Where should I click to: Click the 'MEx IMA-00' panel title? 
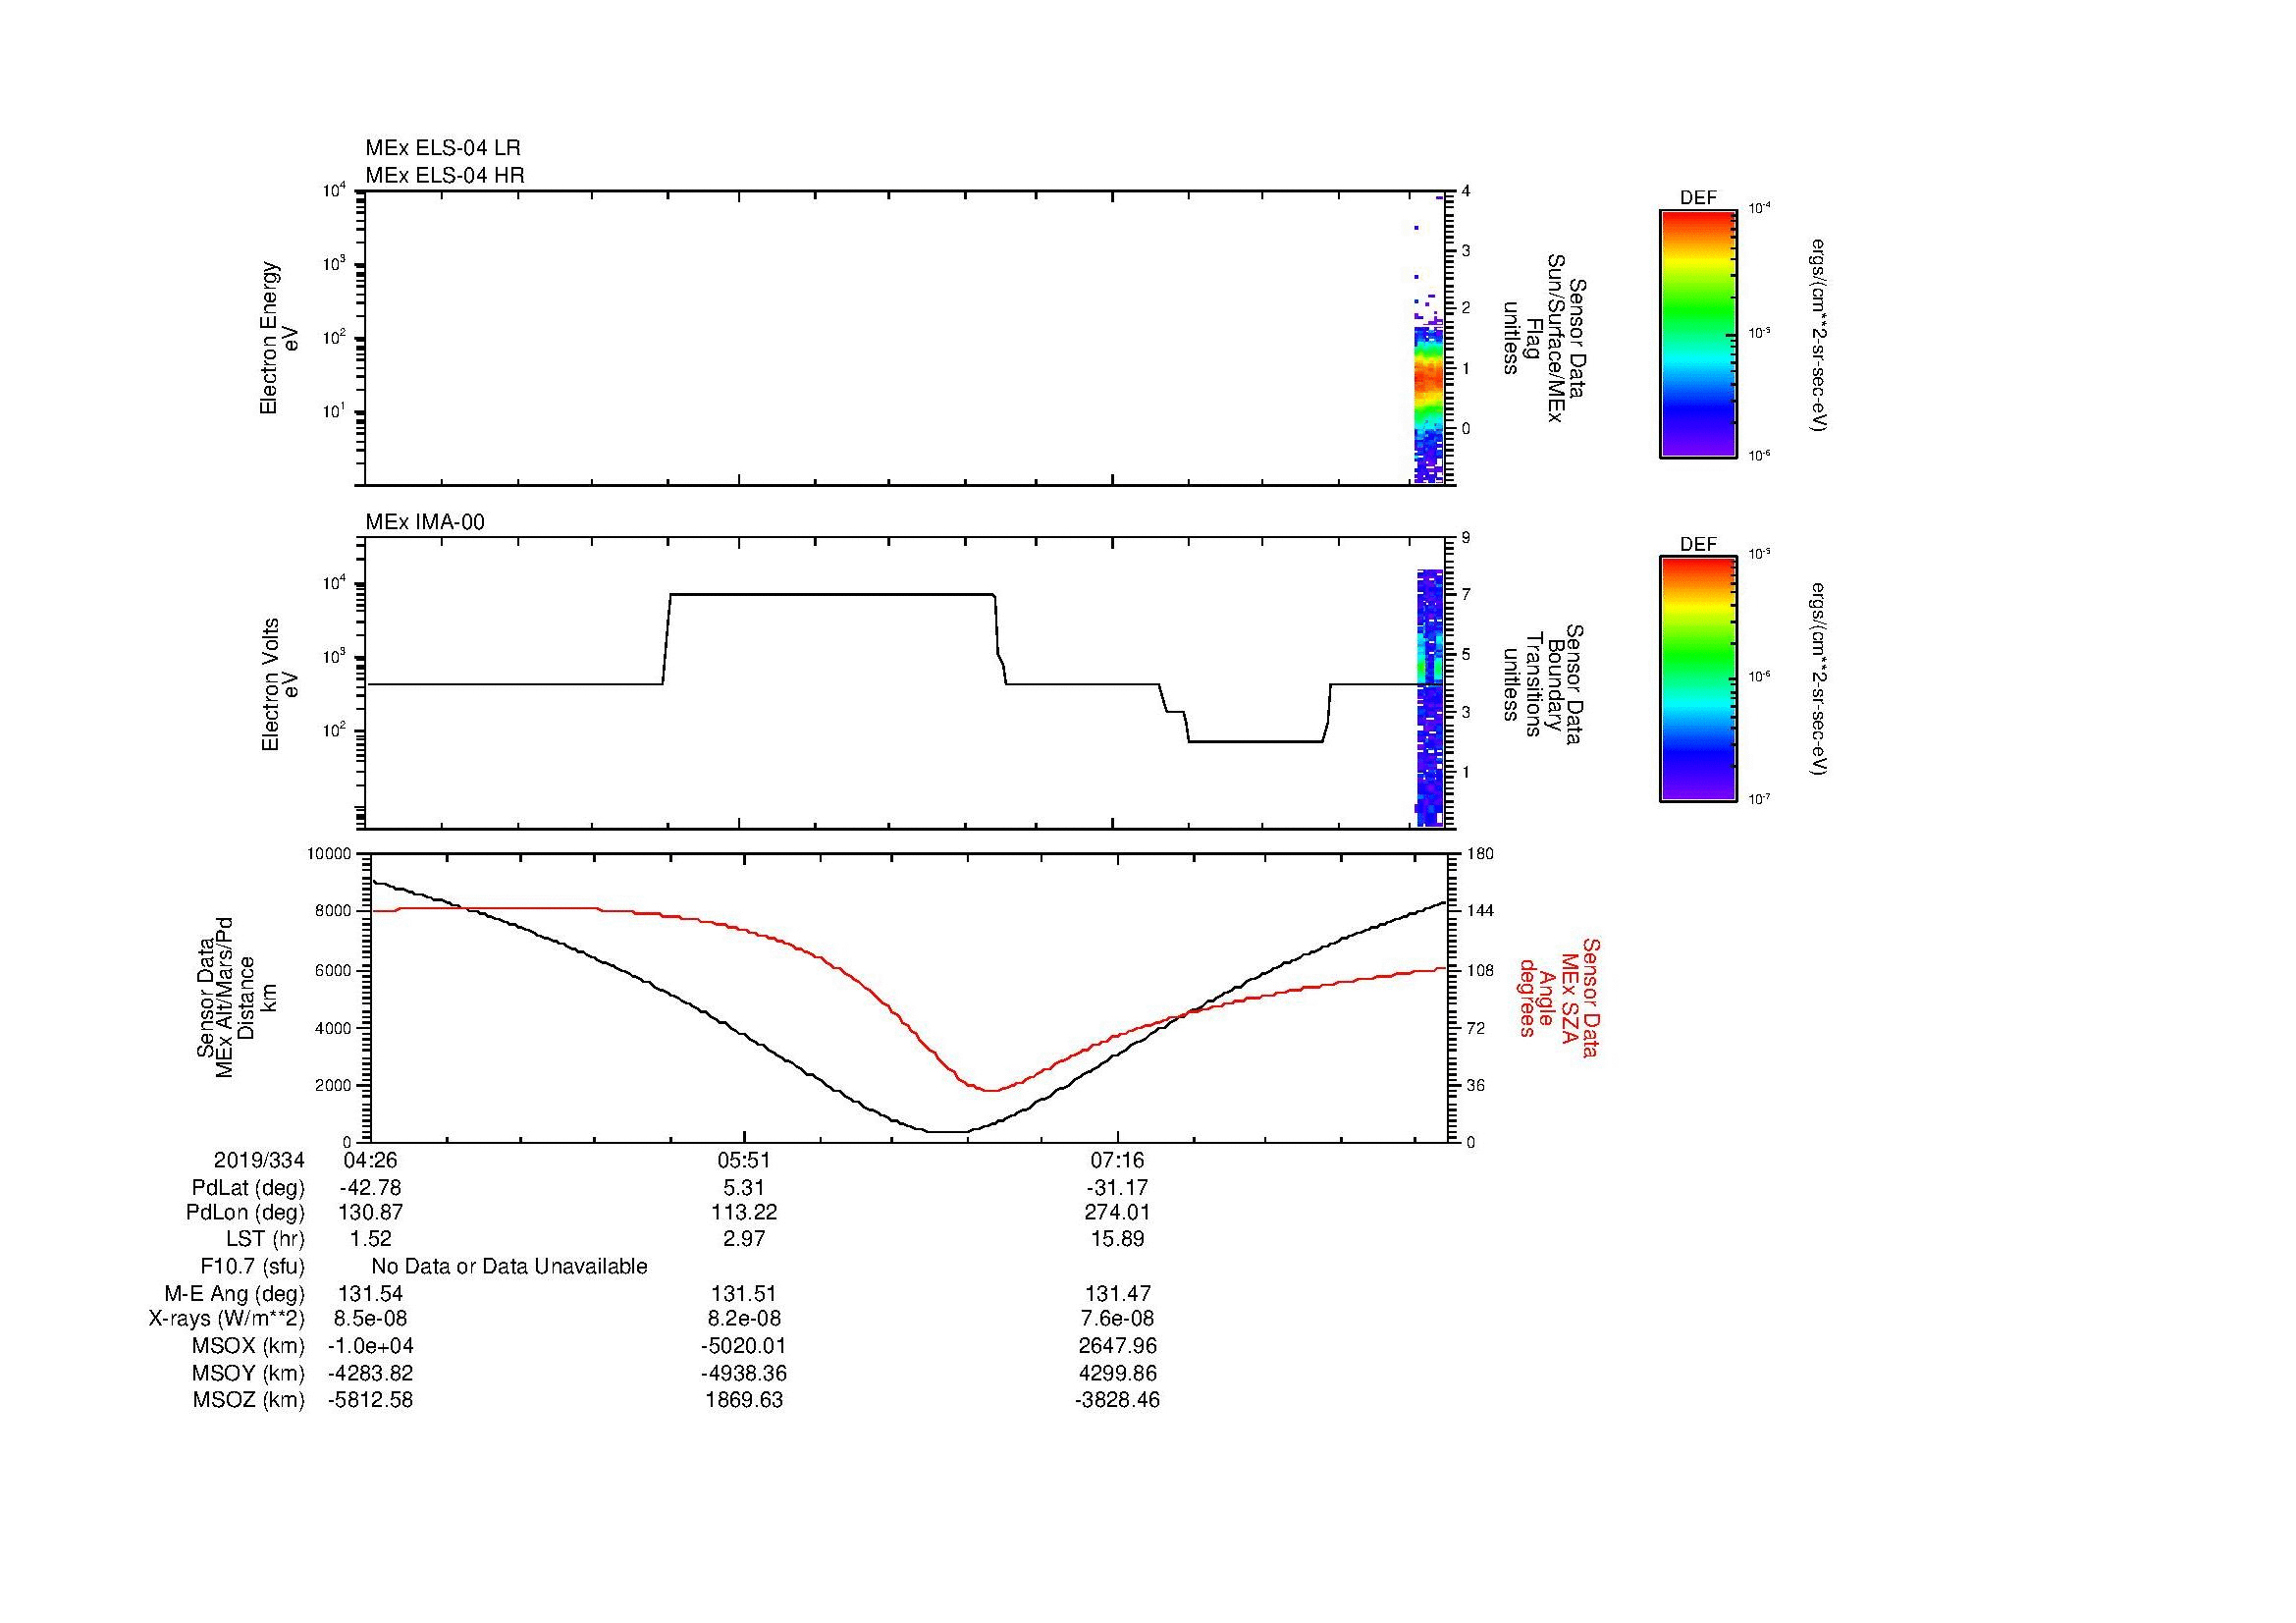[425, 522]
